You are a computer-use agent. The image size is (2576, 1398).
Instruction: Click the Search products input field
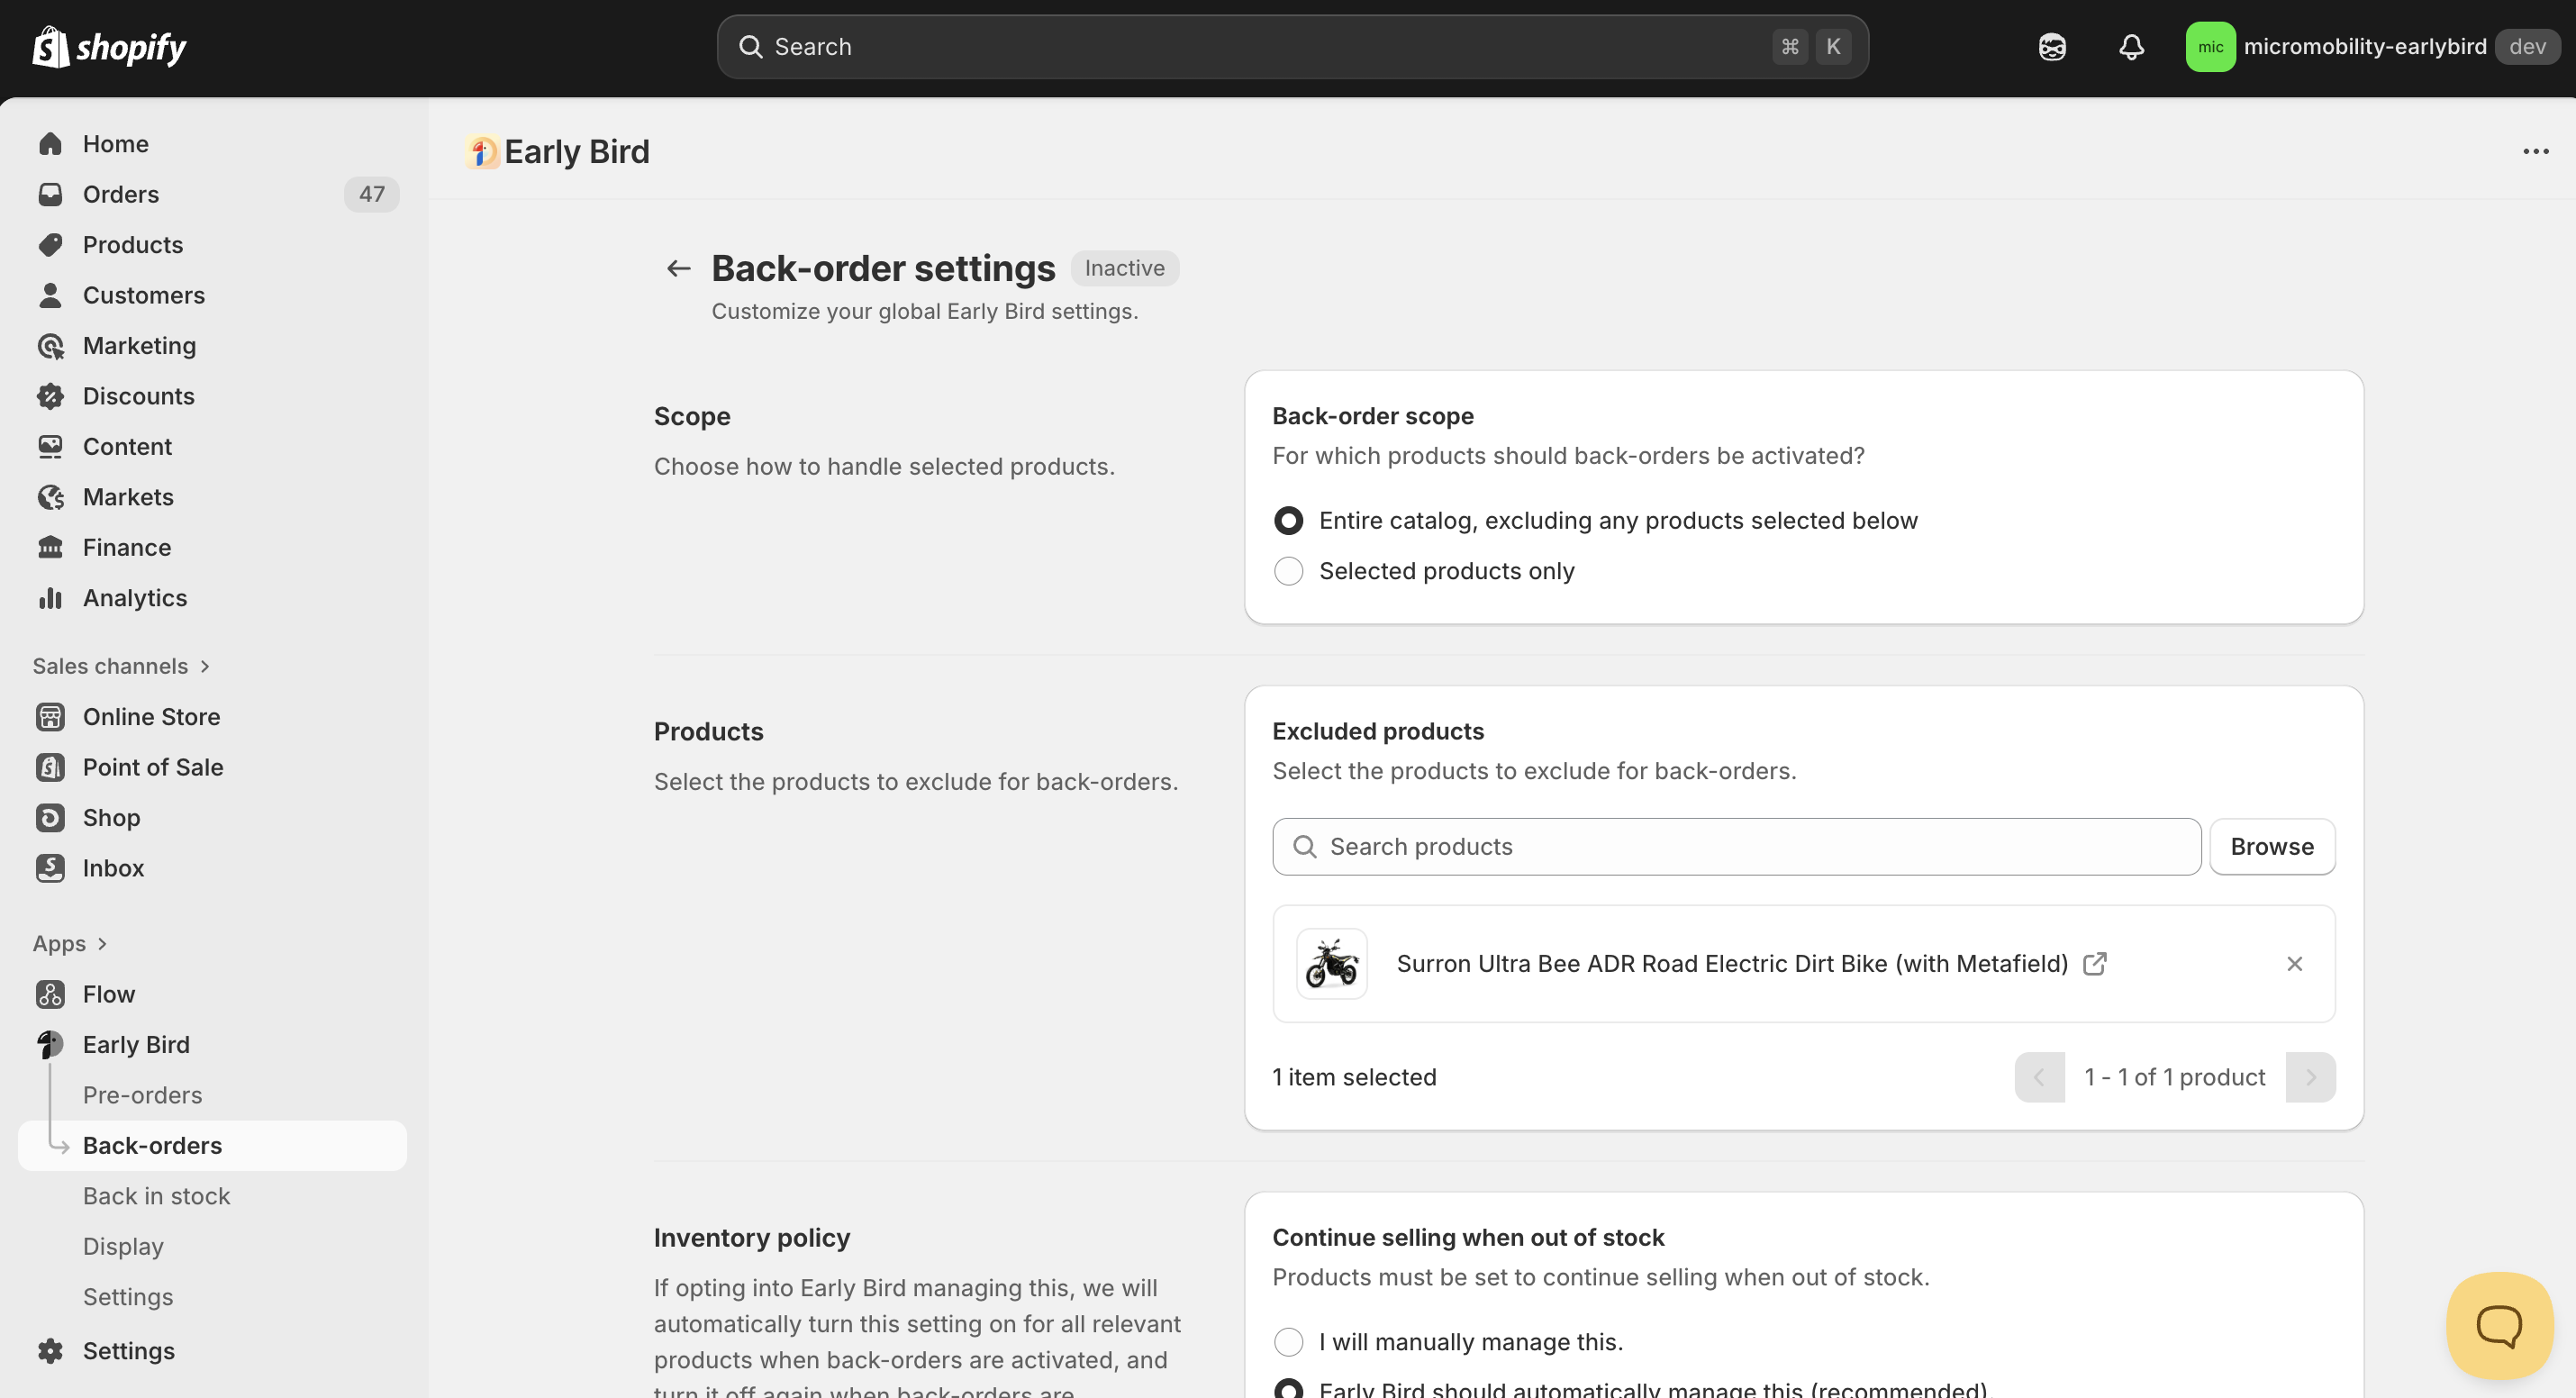point(1736,846)
